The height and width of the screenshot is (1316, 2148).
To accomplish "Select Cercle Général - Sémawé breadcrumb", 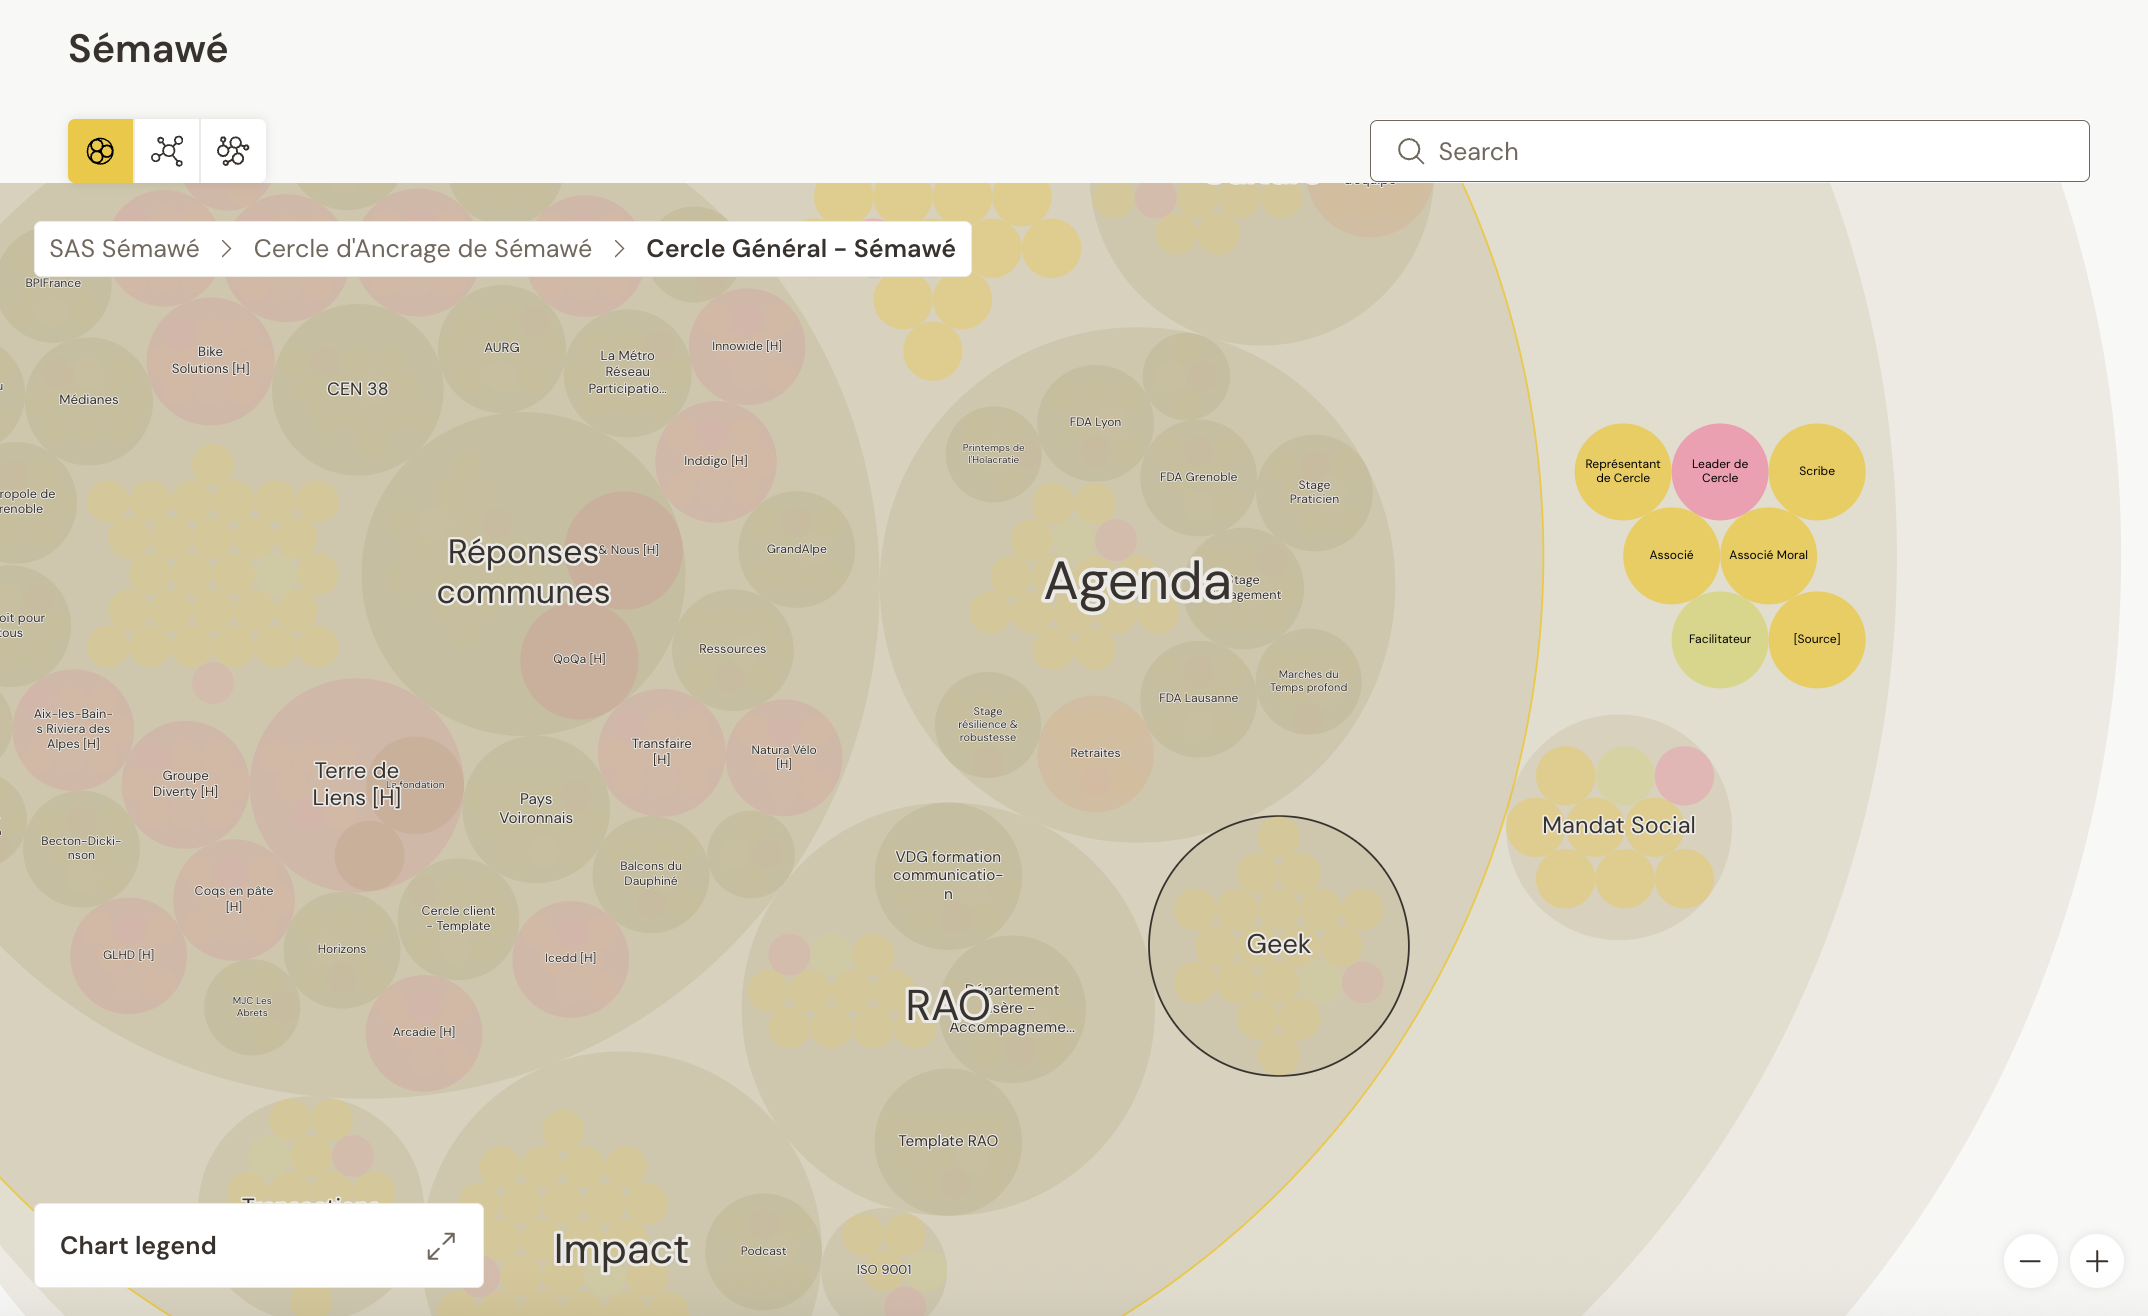I will 800,249.
